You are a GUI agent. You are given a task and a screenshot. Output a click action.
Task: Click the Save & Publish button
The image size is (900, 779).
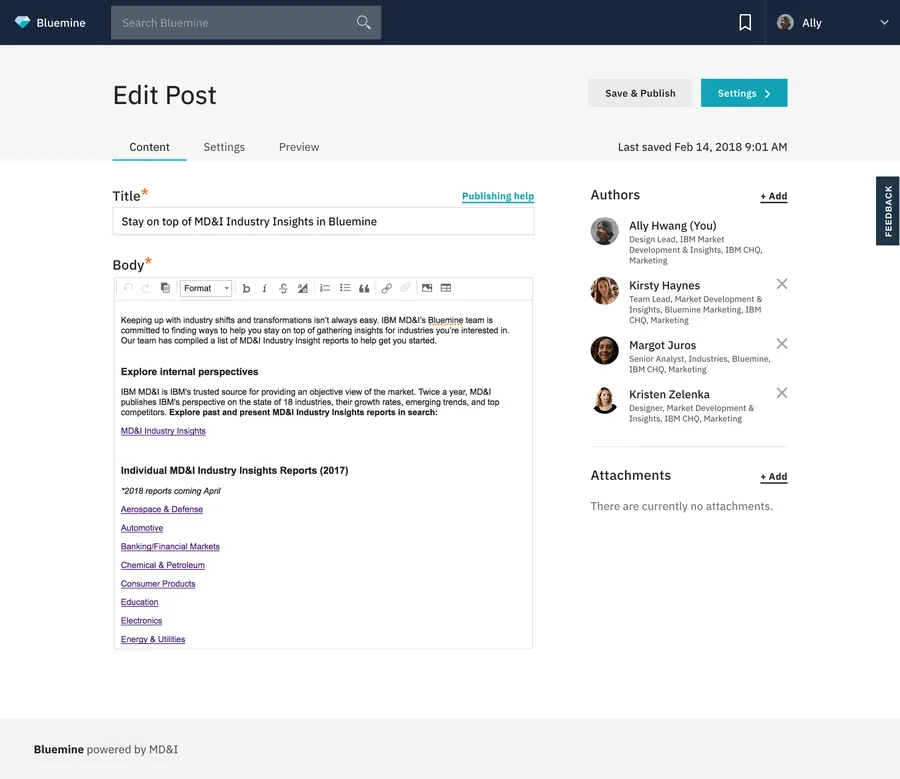point(640,93)
